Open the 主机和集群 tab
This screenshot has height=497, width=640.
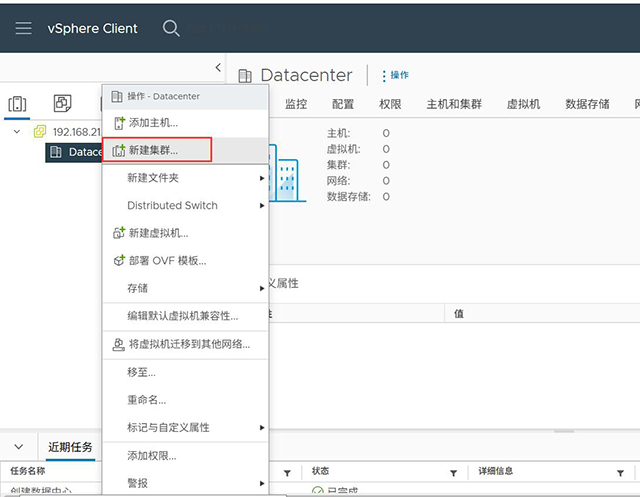tap(454, 104)
